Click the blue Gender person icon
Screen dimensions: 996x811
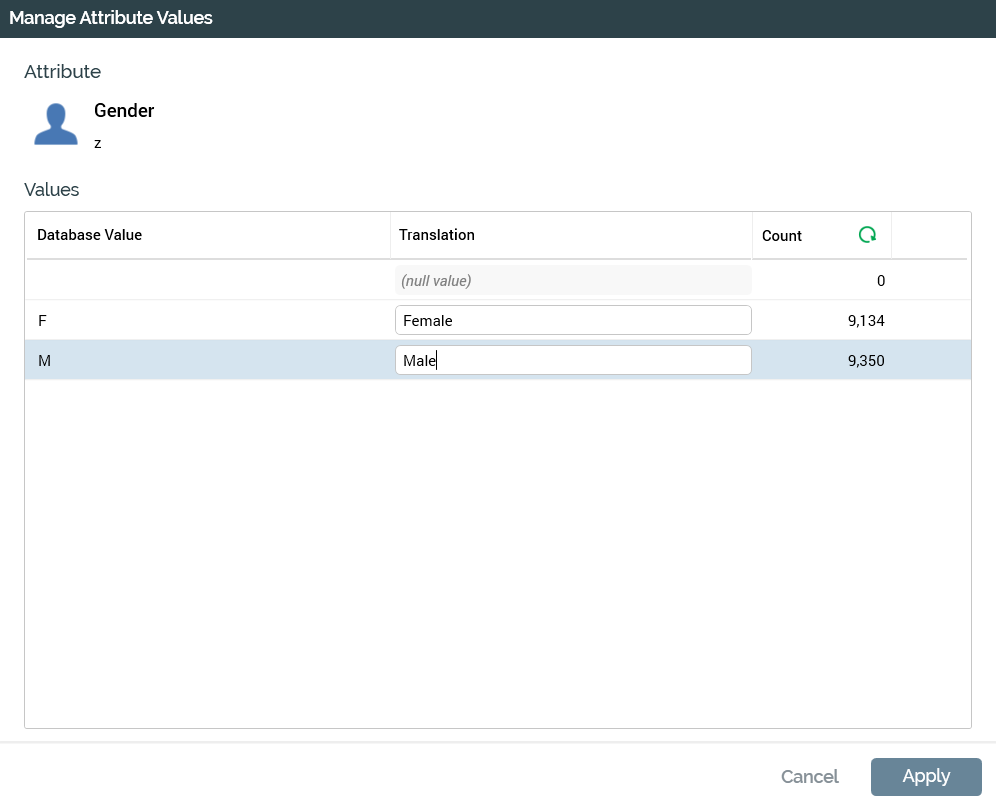click(x=56, y=125)
